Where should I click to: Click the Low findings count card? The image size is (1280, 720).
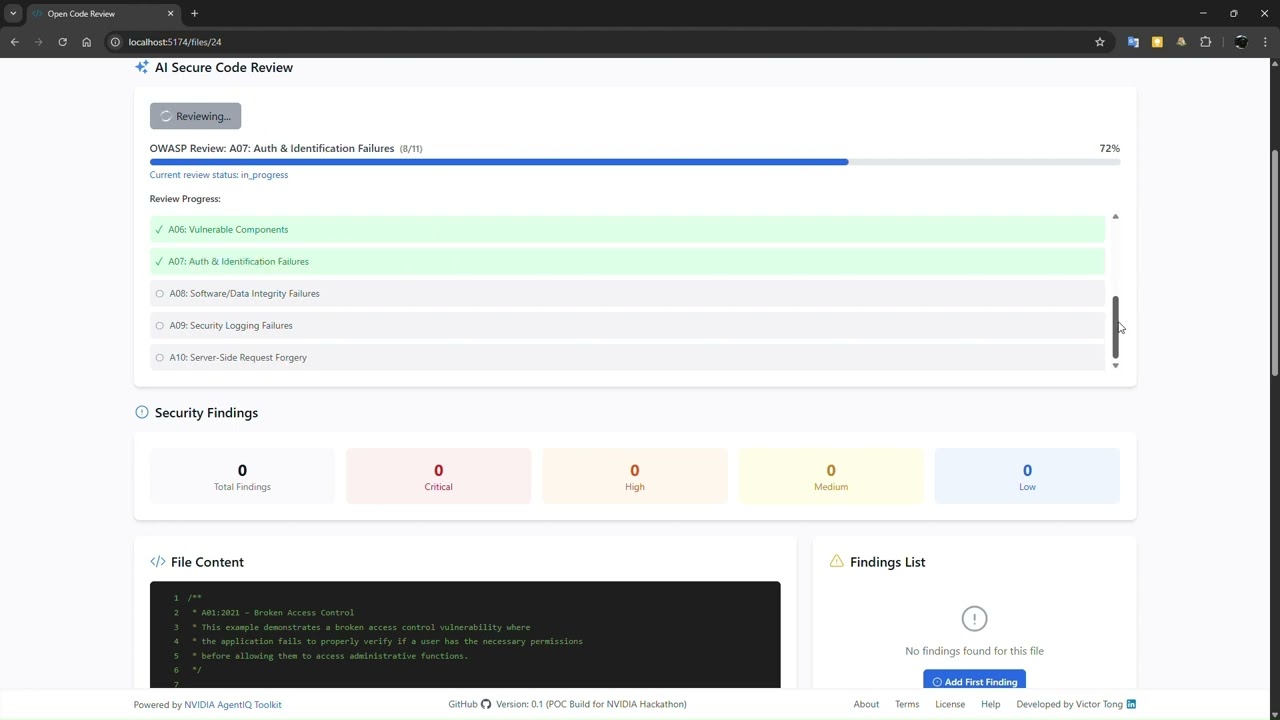pyautogui.click(x=1027, y=476)
